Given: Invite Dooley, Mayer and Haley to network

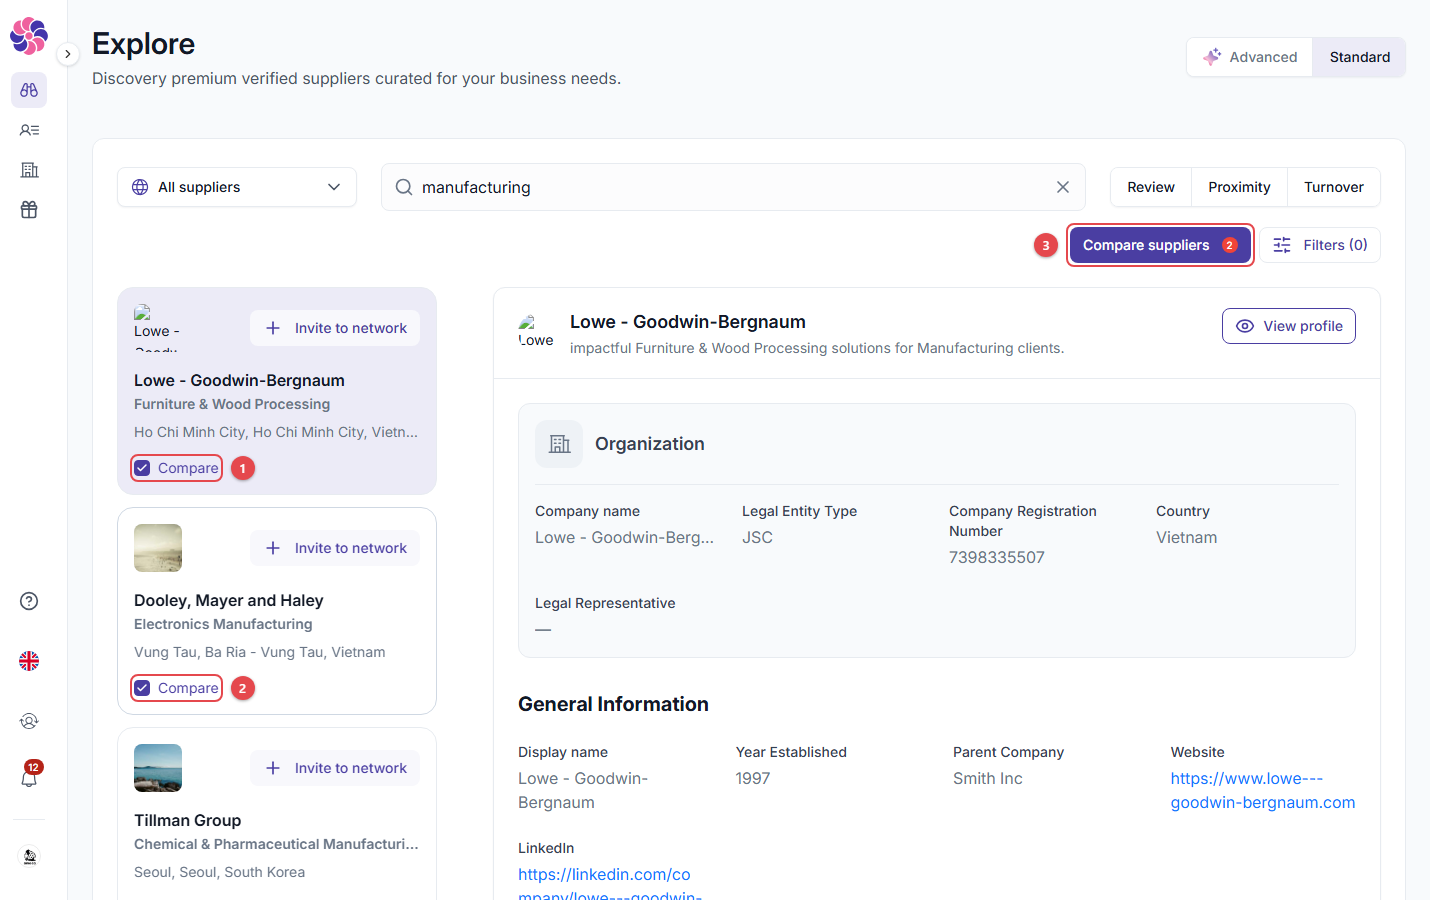Looking at the screenshot, I should tap(335, 548).
